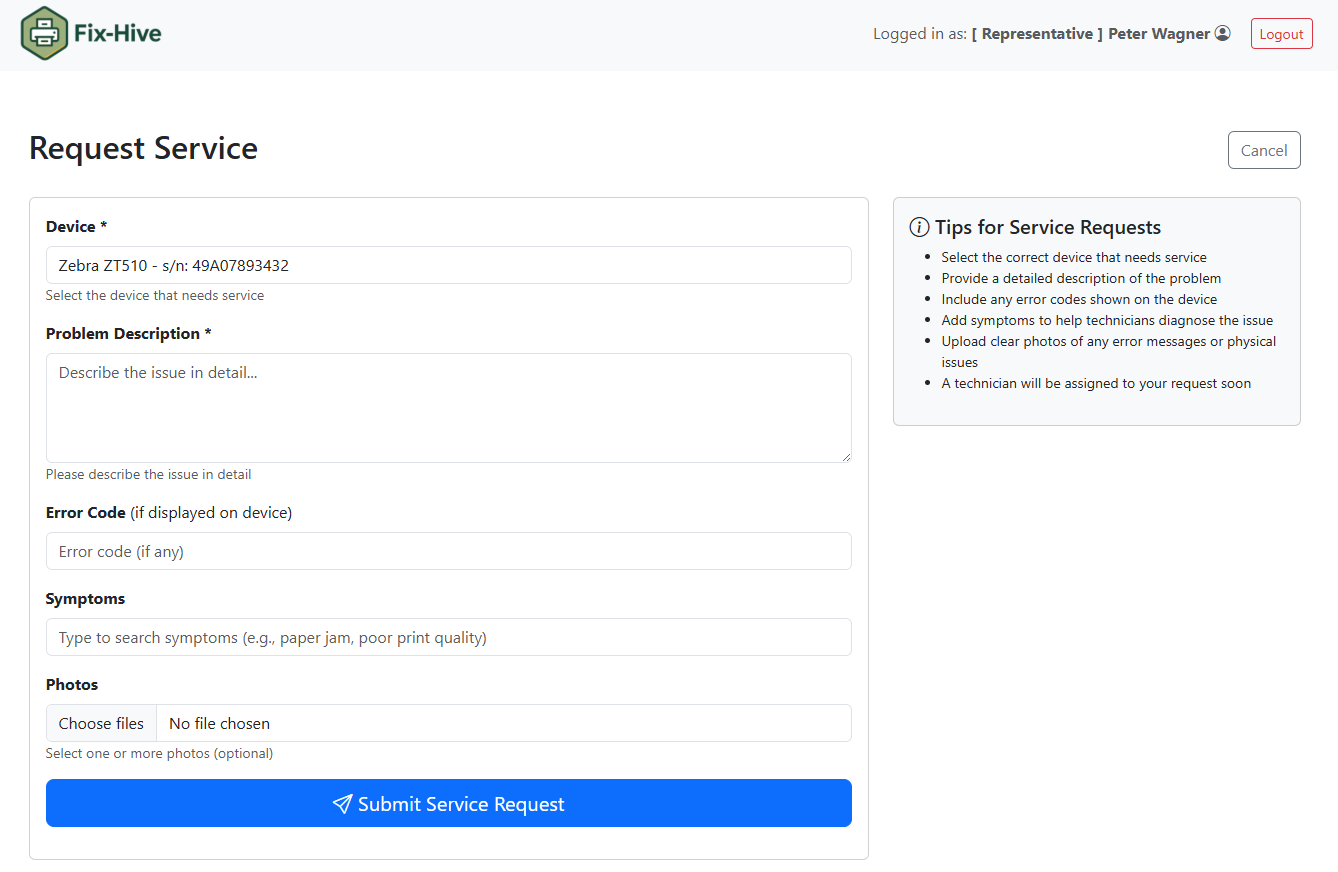The image size is (1338, 872).
Task: Click the Fix-Hive printer hexagon logo
Action: point(42,33)
